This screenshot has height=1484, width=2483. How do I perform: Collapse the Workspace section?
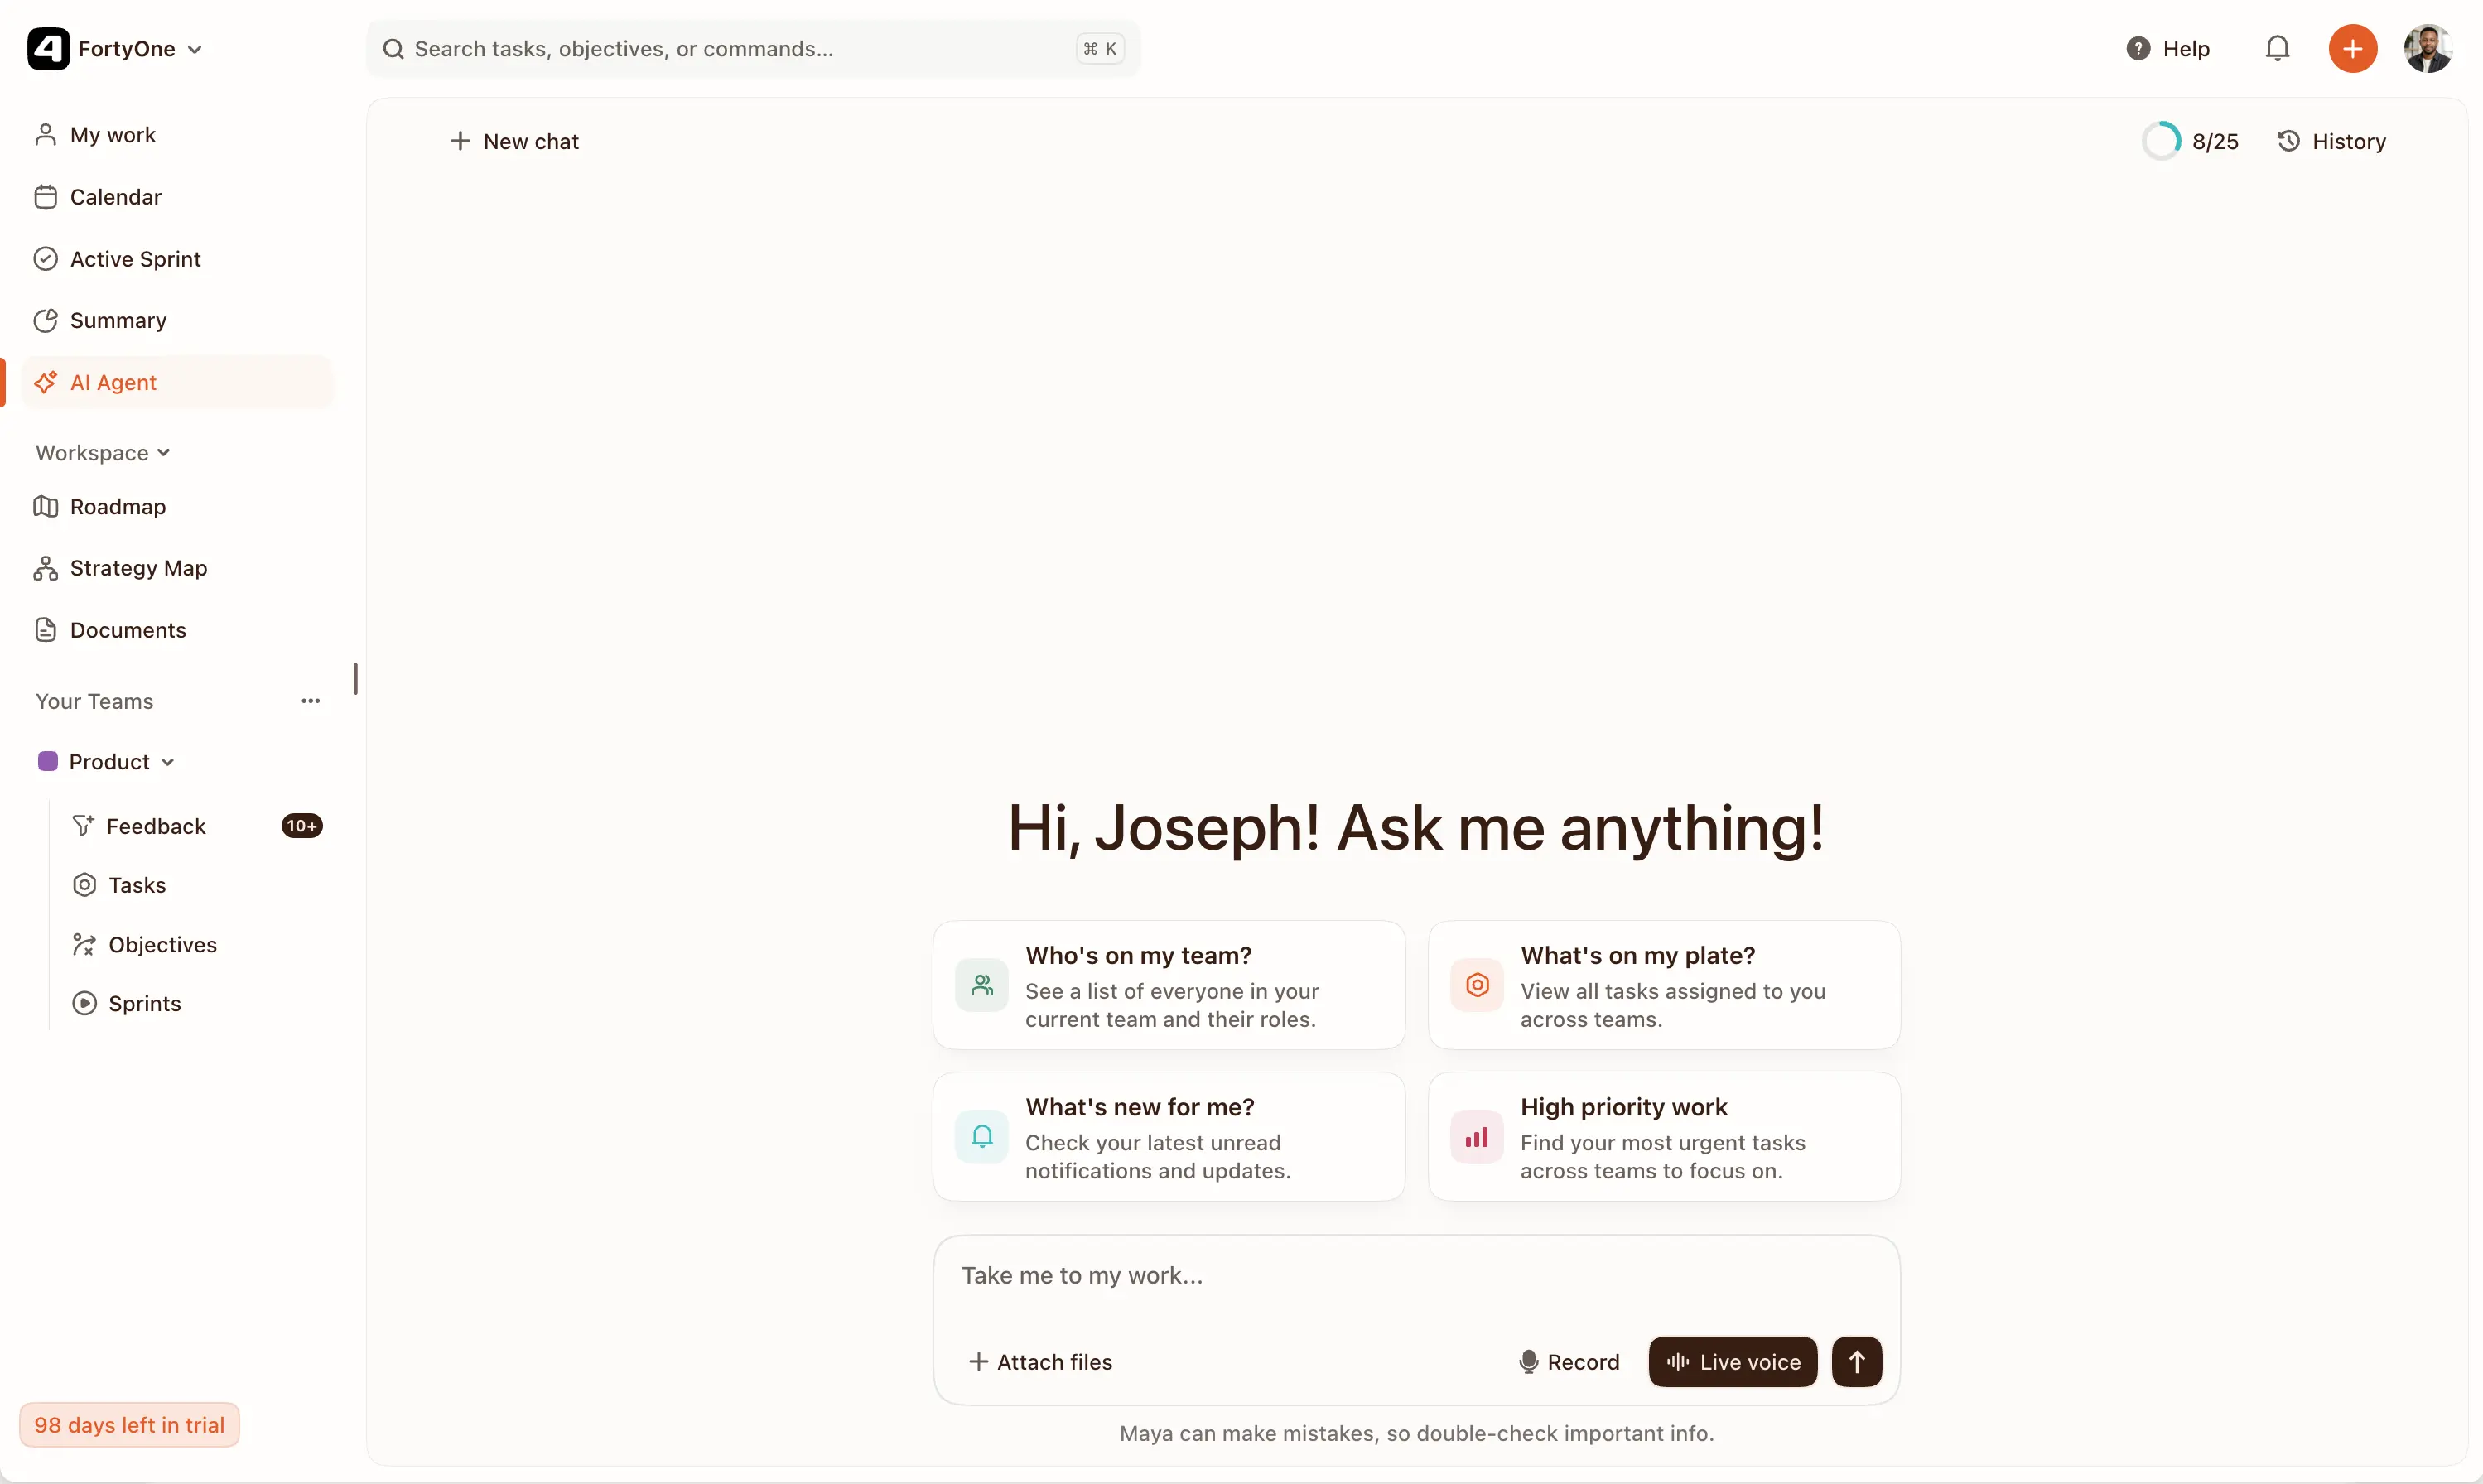pos(103,453)
